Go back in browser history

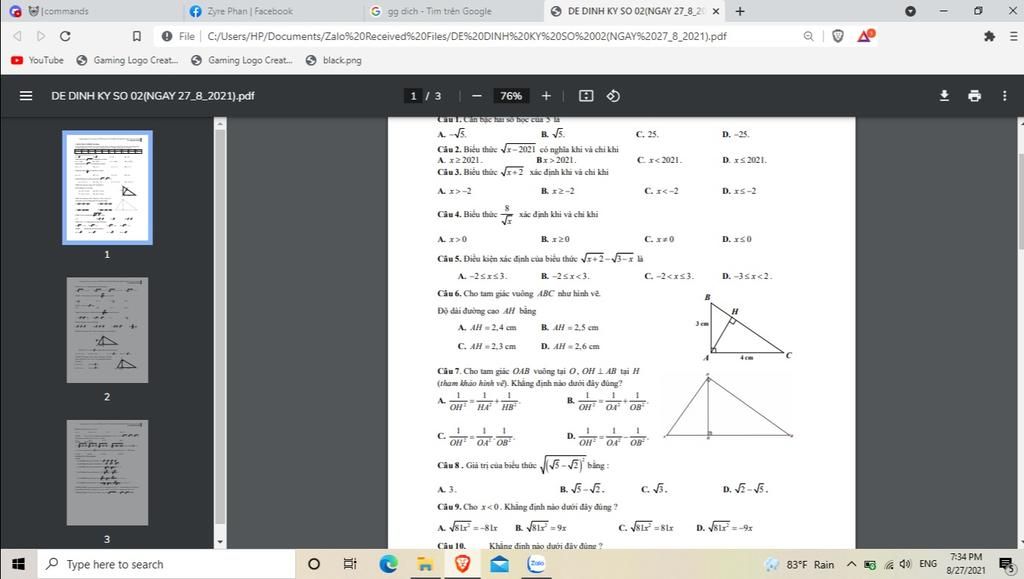coord(18,36)
